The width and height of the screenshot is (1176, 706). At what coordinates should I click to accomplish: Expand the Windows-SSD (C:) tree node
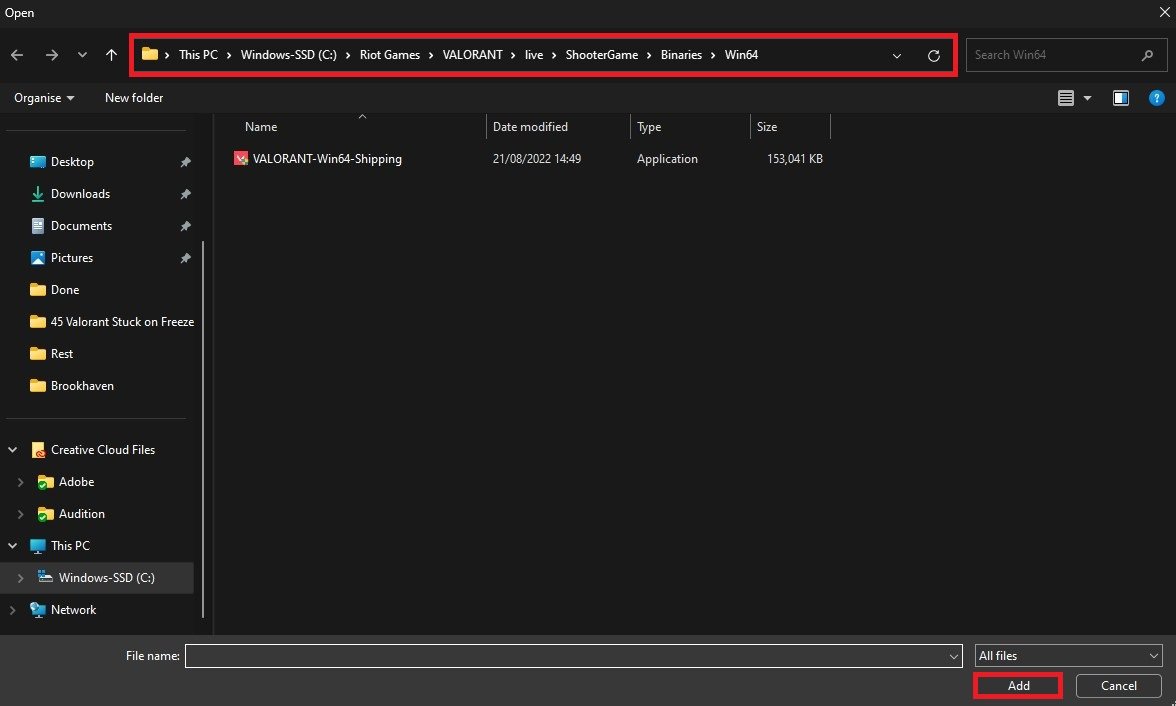pos(21,578)
